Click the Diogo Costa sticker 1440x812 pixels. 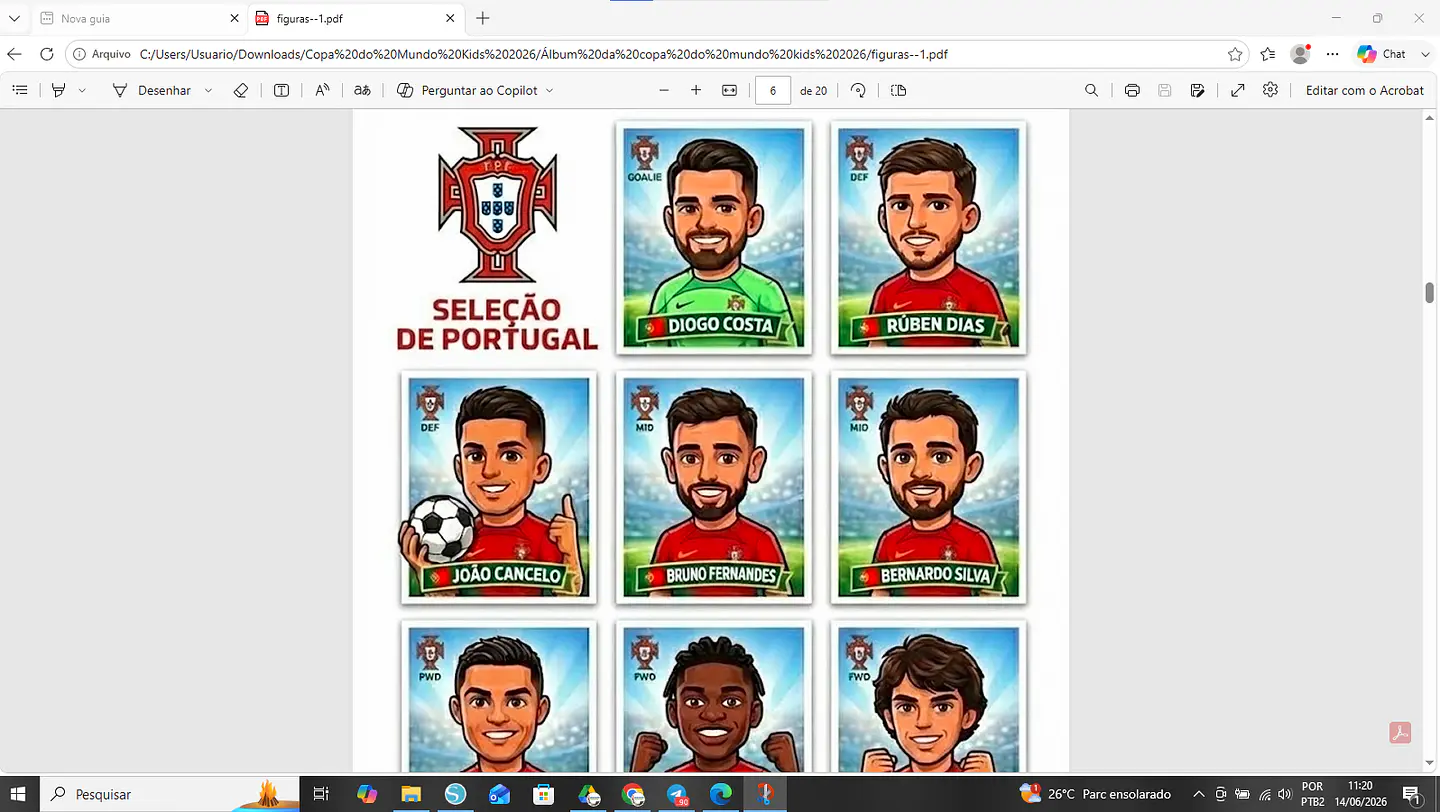[x=714, y=238]
